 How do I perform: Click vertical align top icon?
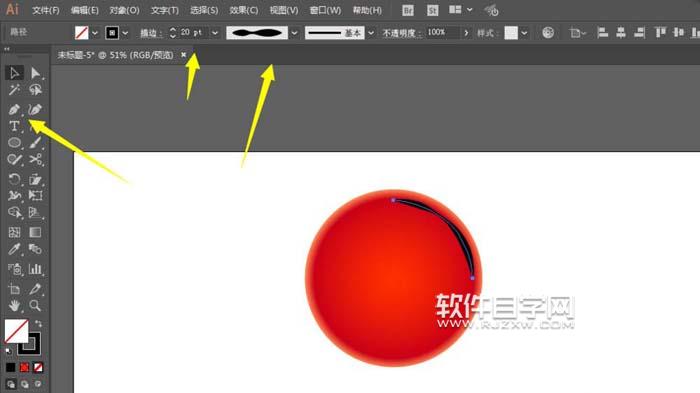(660, 33)
